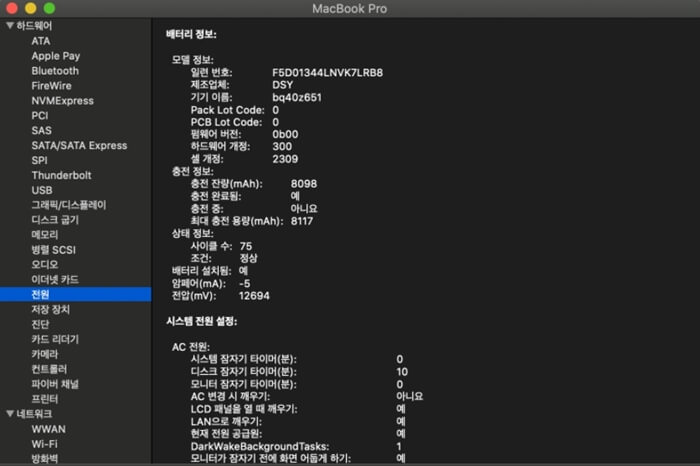The width and height of the screenshot is (700, 466).
Task: Show 카메라 information
Action: click(x=45, y=354)
